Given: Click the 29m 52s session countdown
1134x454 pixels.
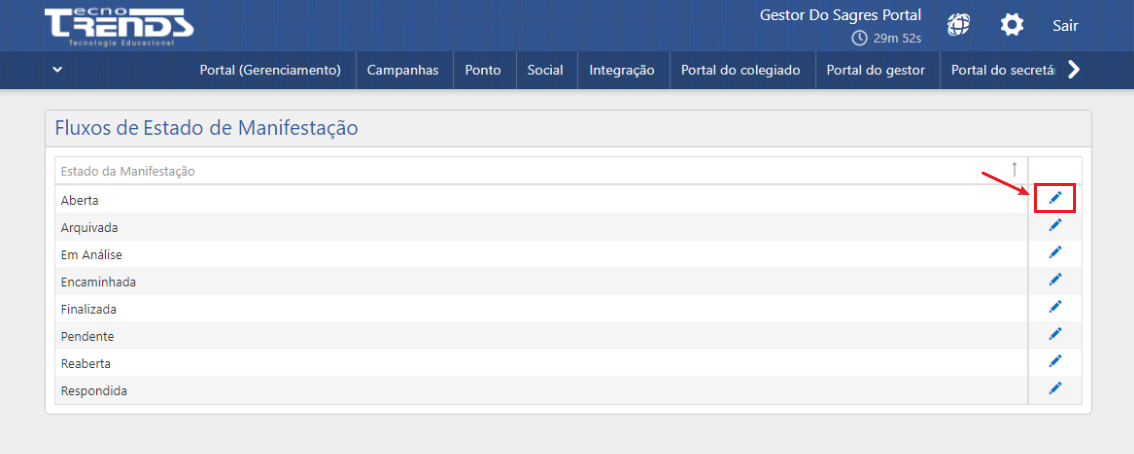Looking at the screenshot, I should [898, 38].
